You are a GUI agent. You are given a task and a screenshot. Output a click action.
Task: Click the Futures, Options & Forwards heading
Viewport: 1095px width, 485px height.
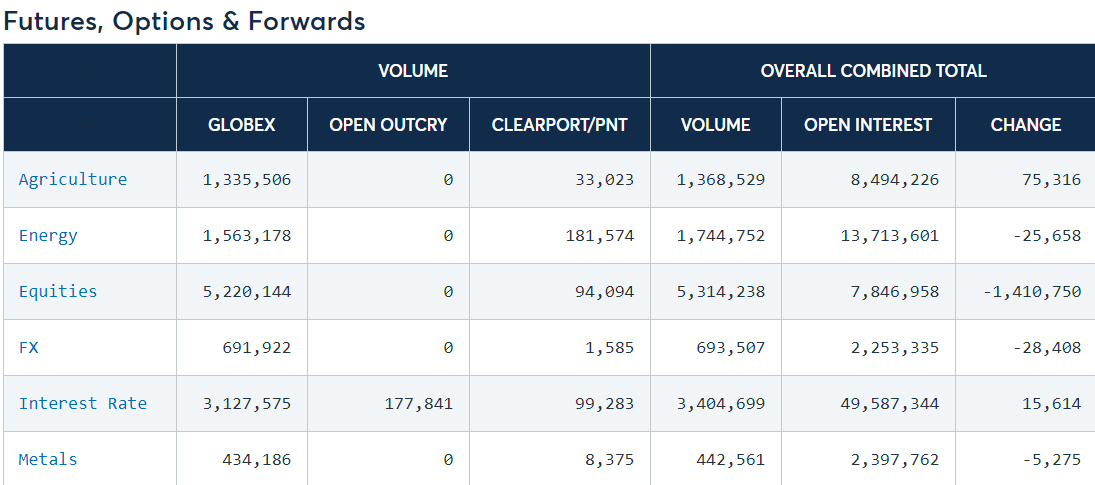(x=184, y=21)
